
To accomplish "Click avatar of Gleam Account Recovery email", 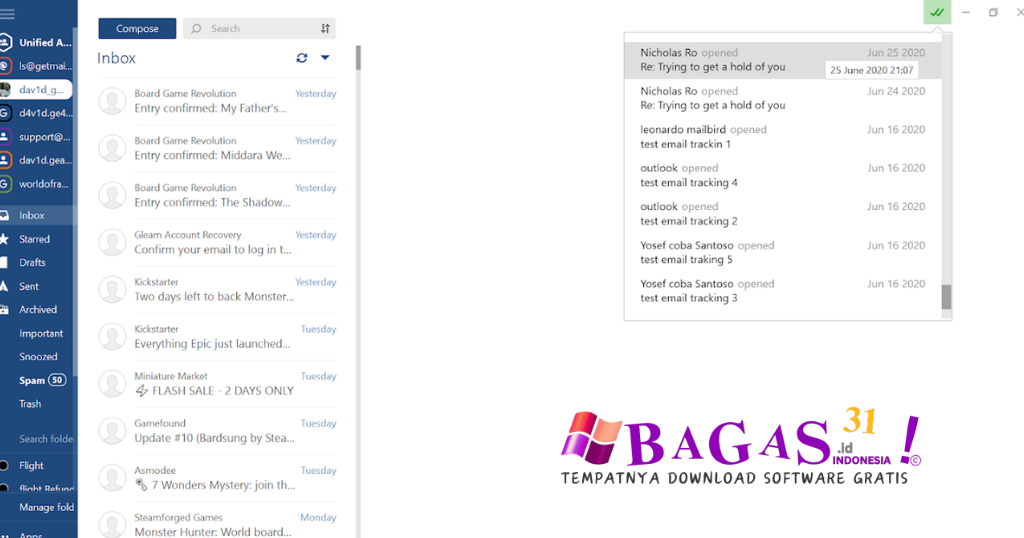I will (112, 242).
